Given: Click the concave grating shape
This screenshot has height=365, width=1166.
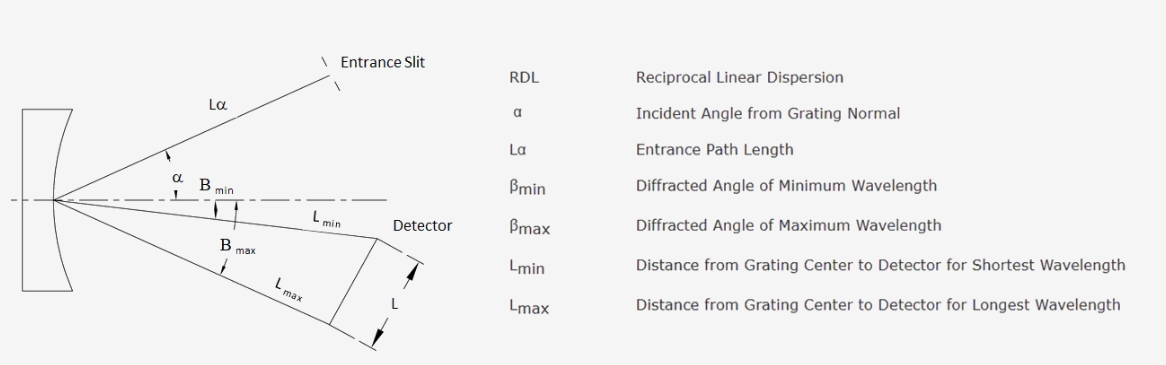Looking at the screenshot, I should pyautogui.click(x=47, y=199).
